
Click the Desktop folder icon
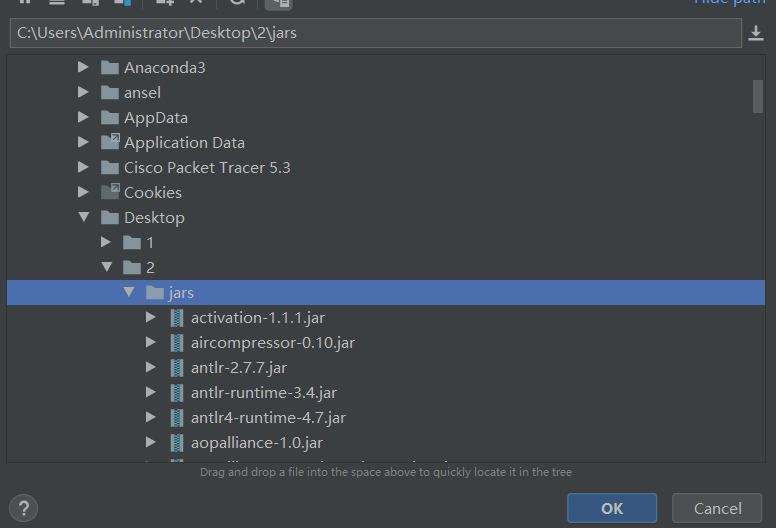109,217
